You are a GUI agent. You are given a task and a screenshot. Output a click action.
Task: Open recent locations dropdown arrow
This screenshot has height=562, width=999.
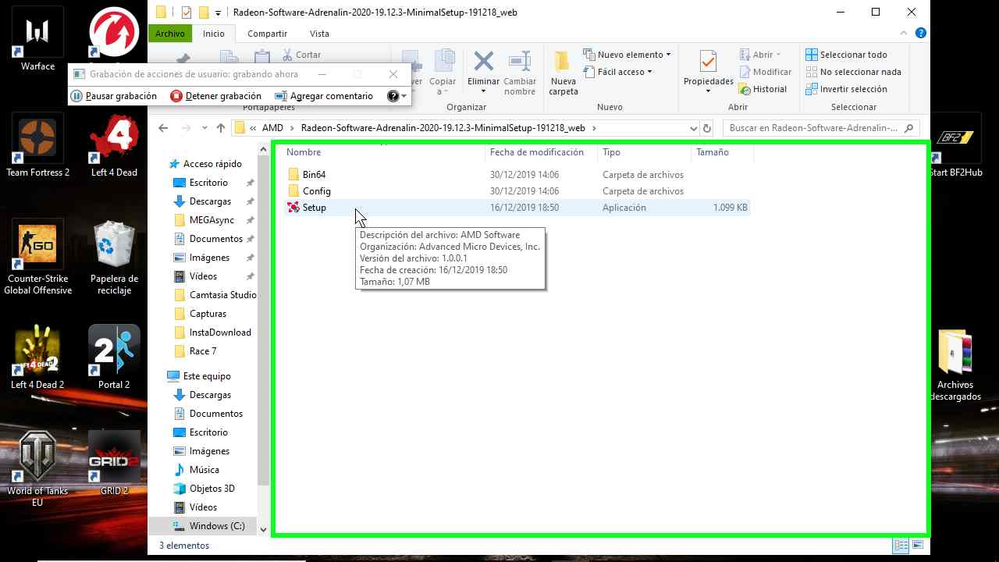pos(205,128)
